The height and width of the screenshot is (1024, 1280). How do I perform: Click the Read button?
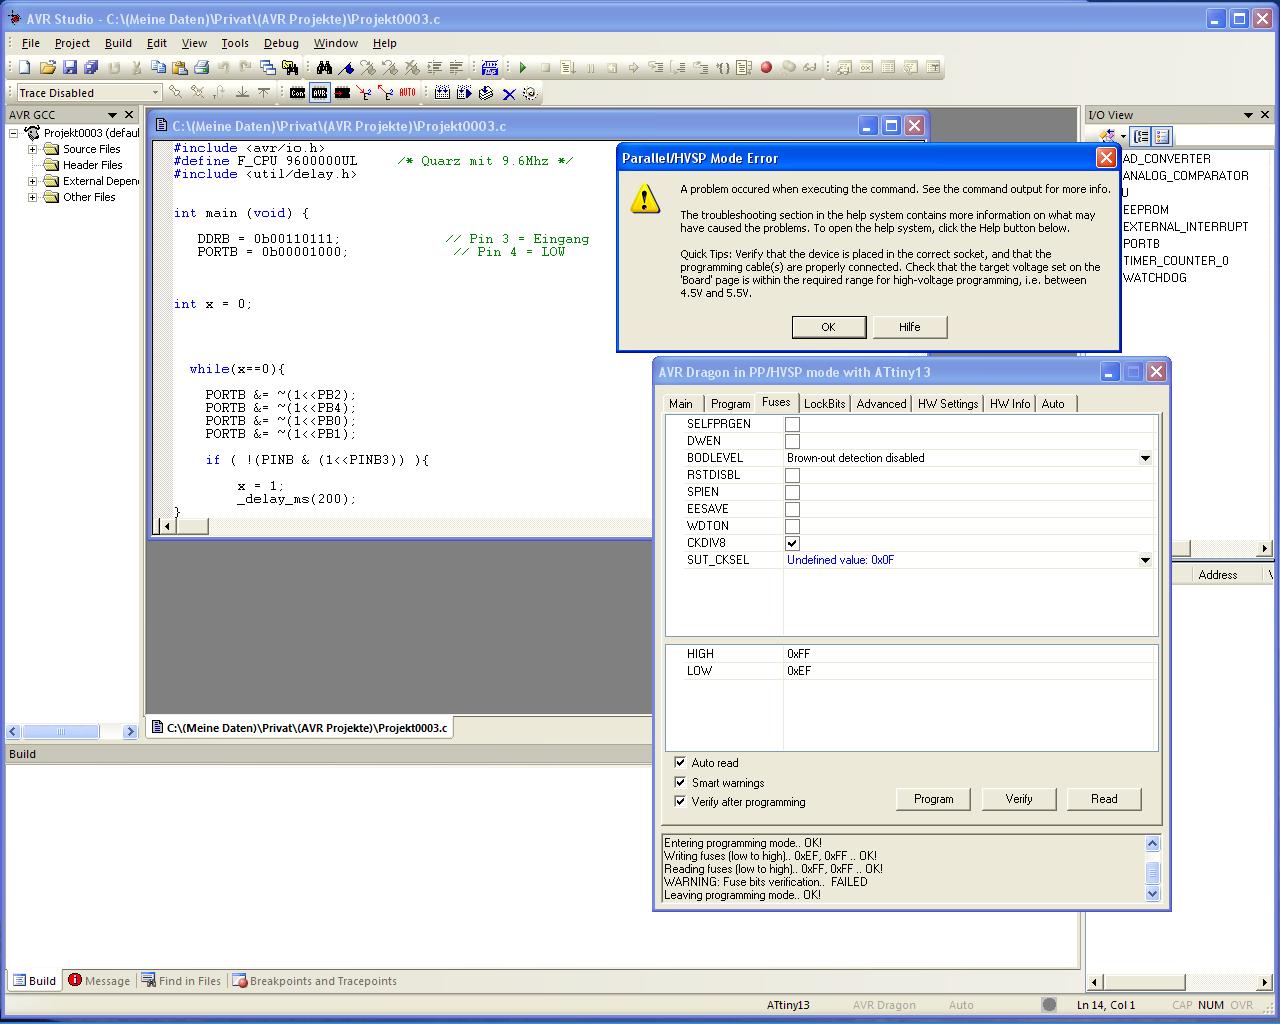click(1104, 799)
